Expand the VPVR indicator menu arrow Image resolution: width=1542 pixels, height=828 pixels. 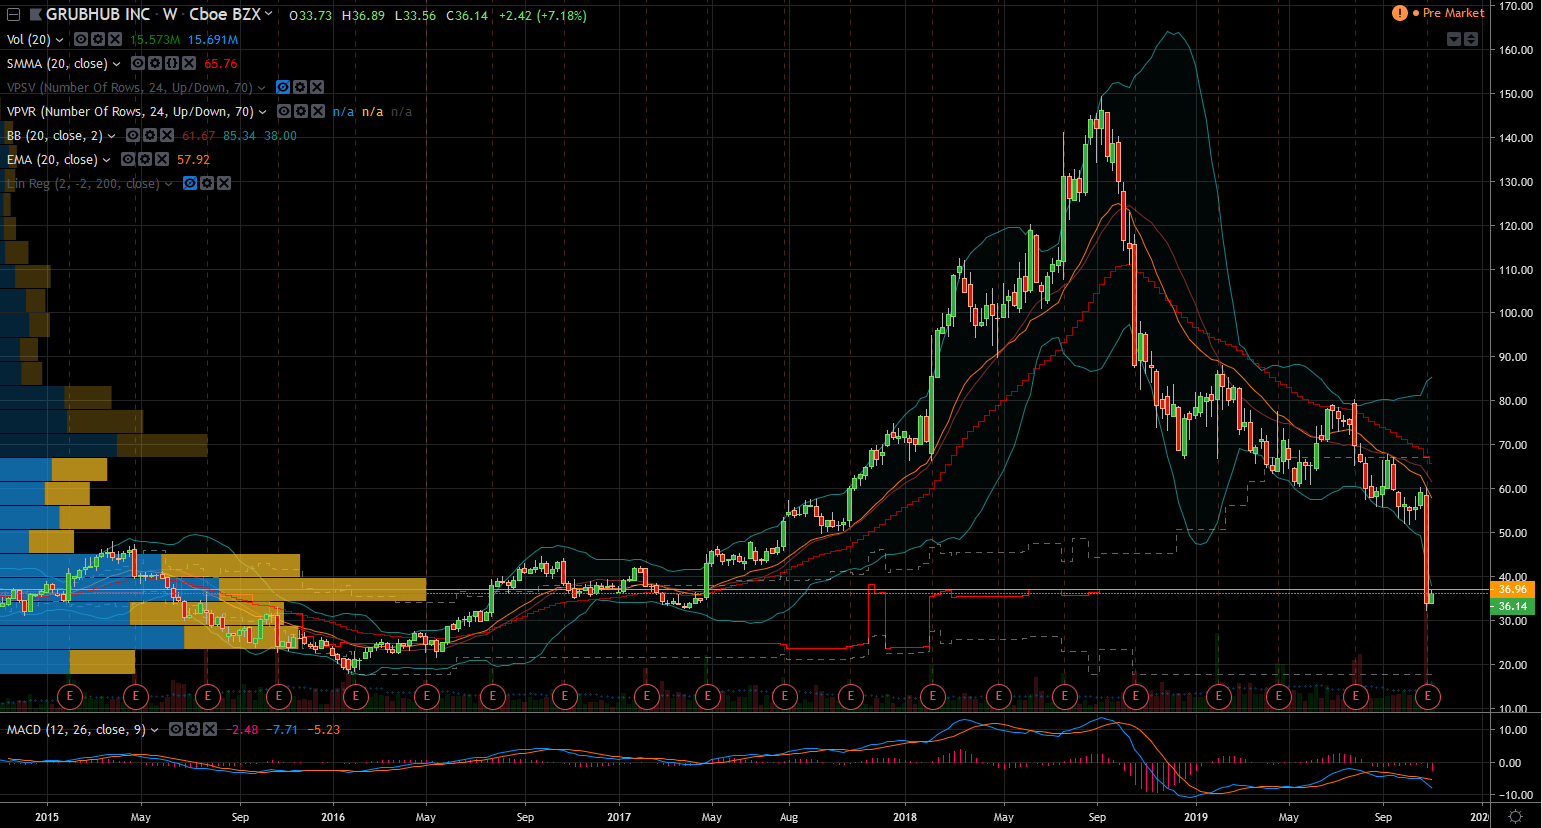263,112
